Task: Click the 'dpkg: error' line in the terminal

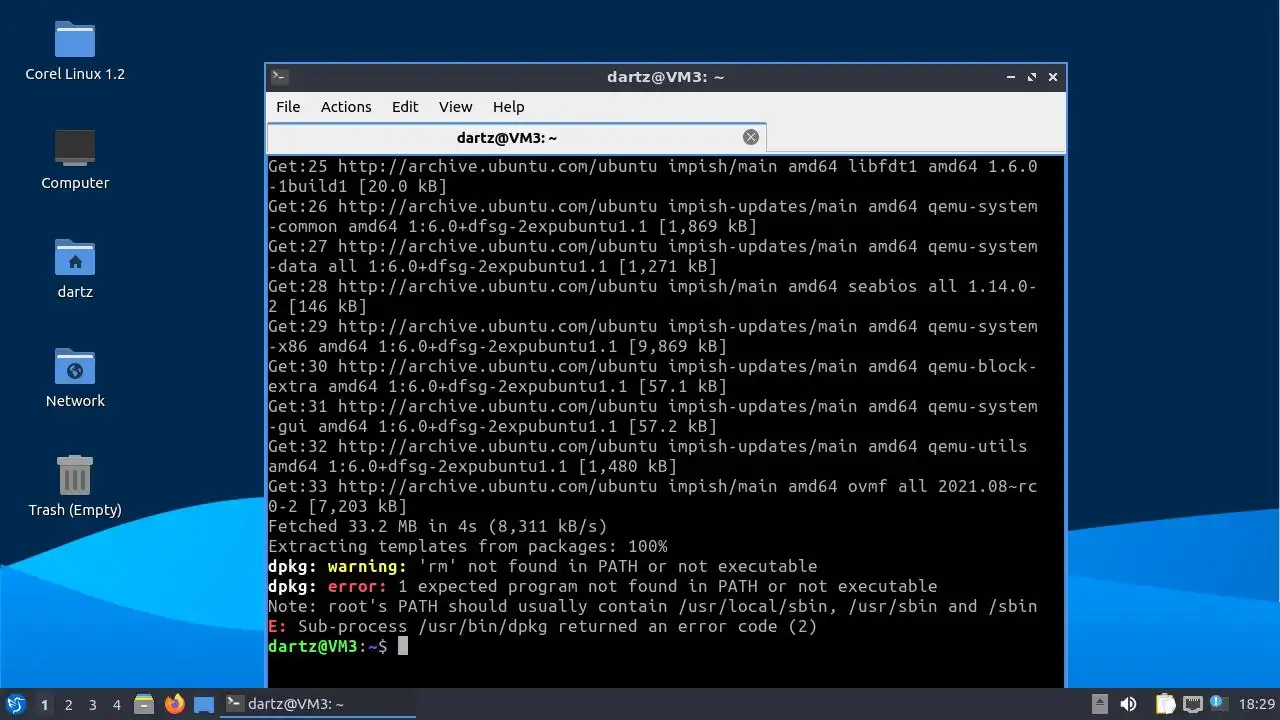Action: (603, 586)
